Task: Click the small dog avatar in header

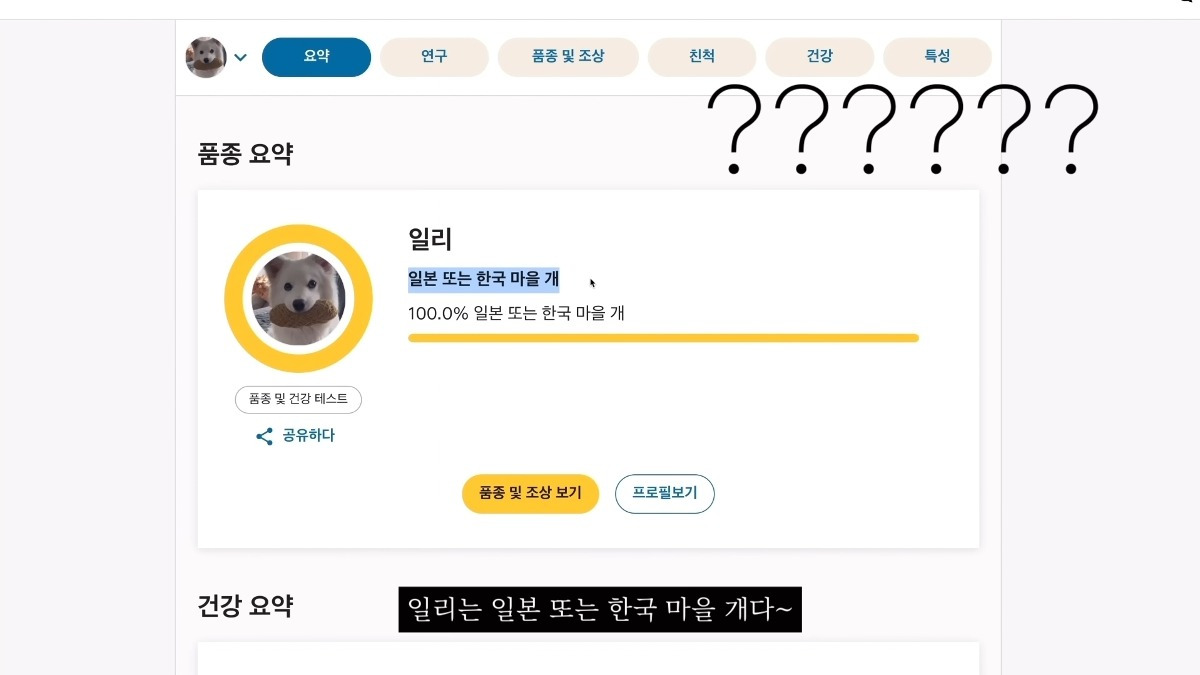Action: [x=206, y=57]
